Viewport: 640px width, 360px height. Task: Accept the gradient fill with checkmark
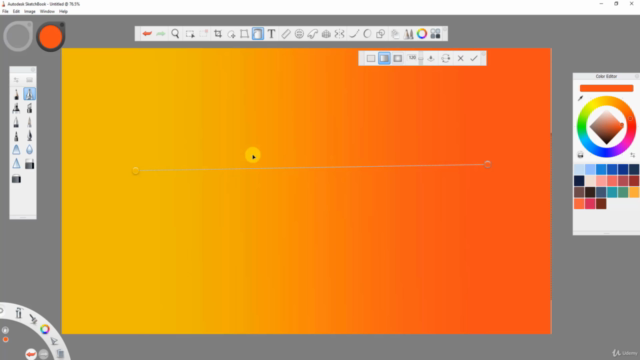[474, 58]
